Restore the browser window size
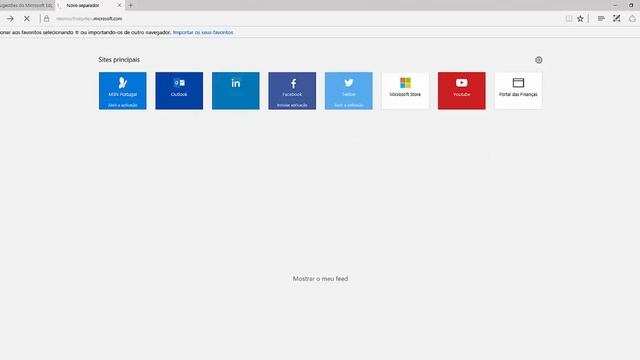The image size is (640, 360). [x=631, y=5]
